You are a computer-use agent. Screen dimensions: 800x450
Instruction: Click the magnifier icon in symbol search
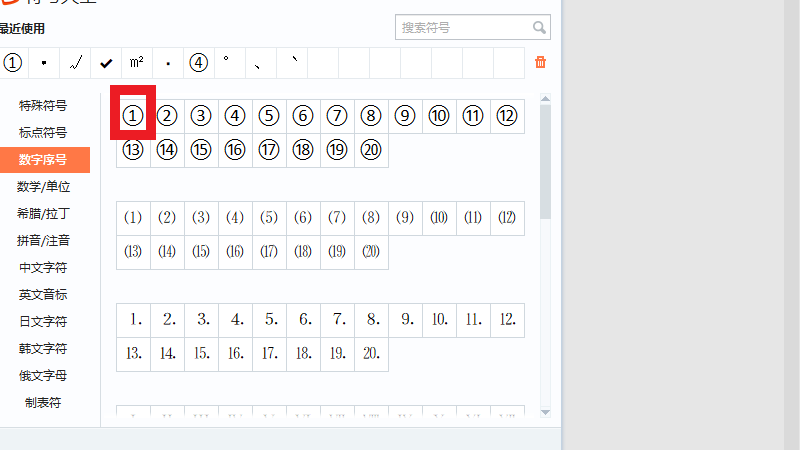(540, 28)
